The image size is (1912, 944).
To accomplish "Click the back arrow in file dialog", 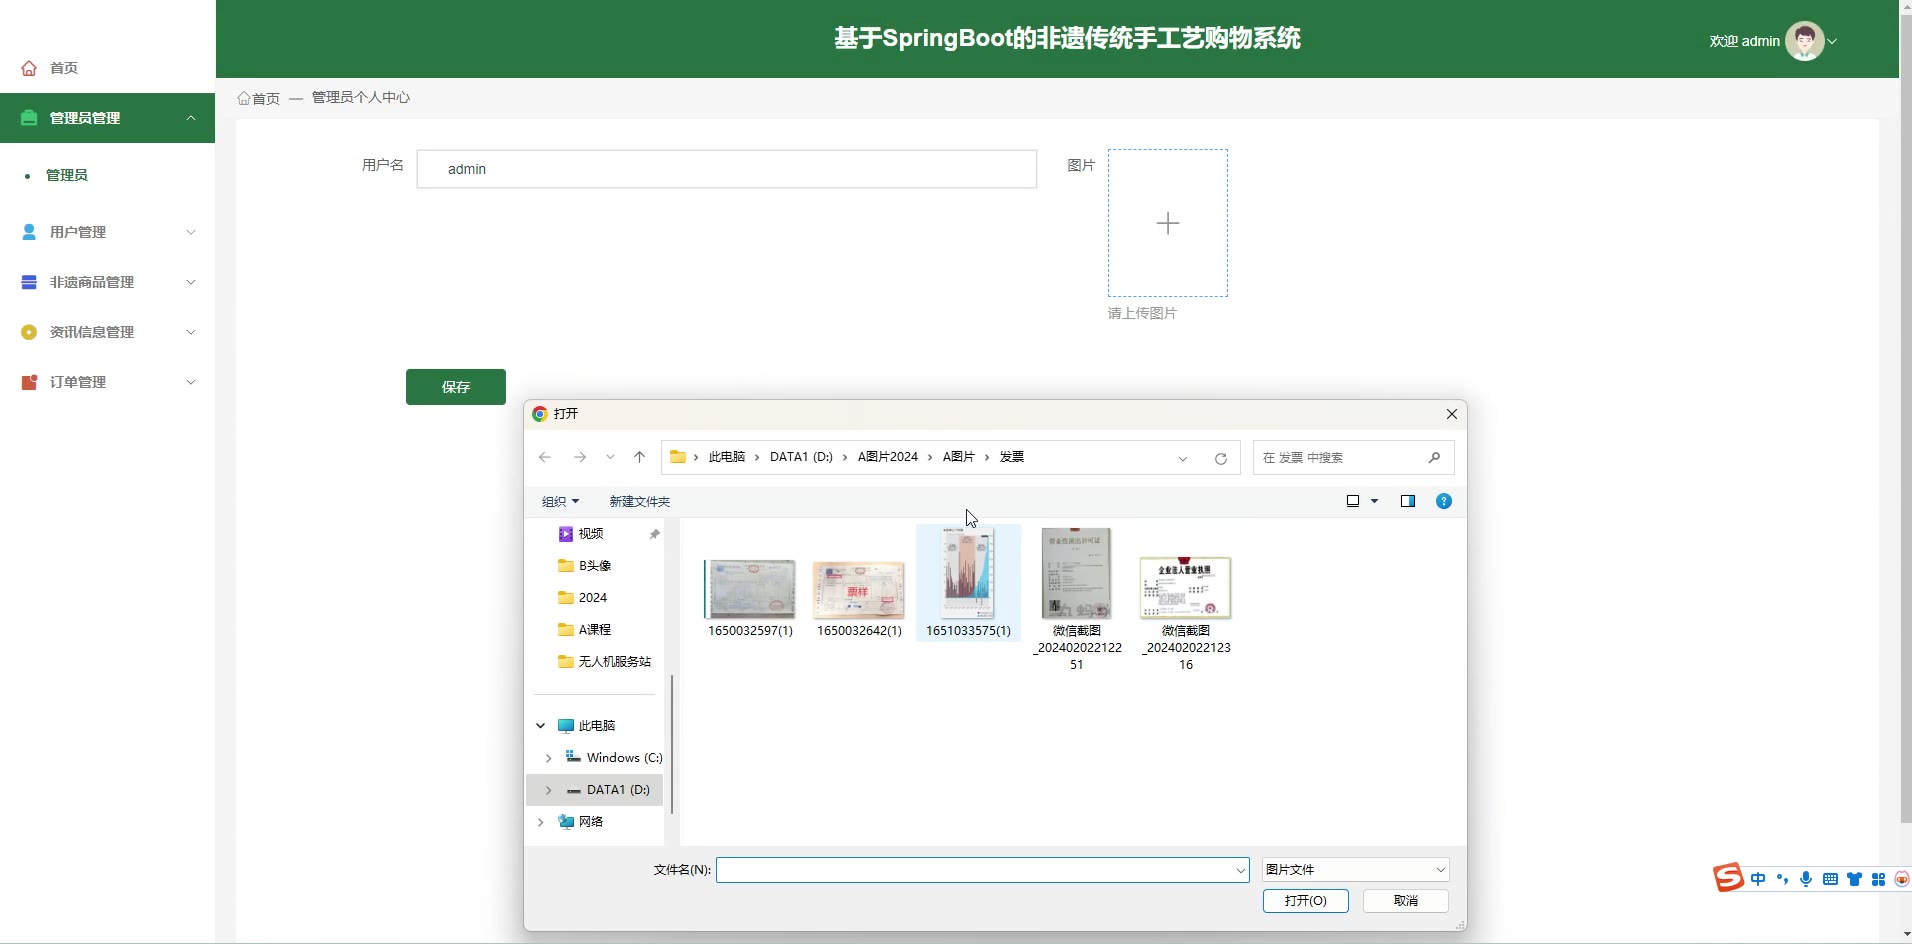I will [x=545, y=457].
